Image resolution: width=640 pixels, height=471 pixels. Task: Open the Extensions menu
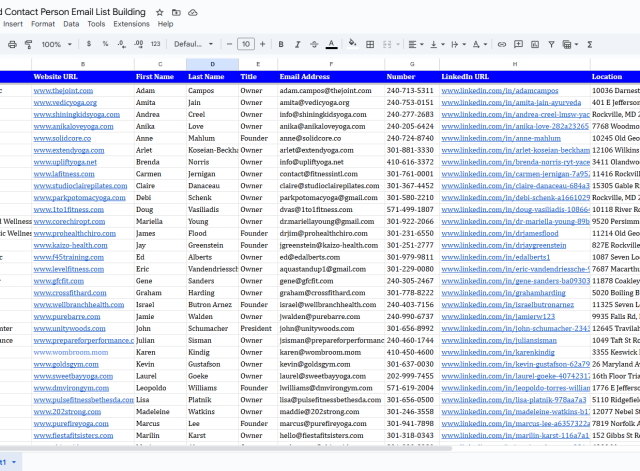131,24
